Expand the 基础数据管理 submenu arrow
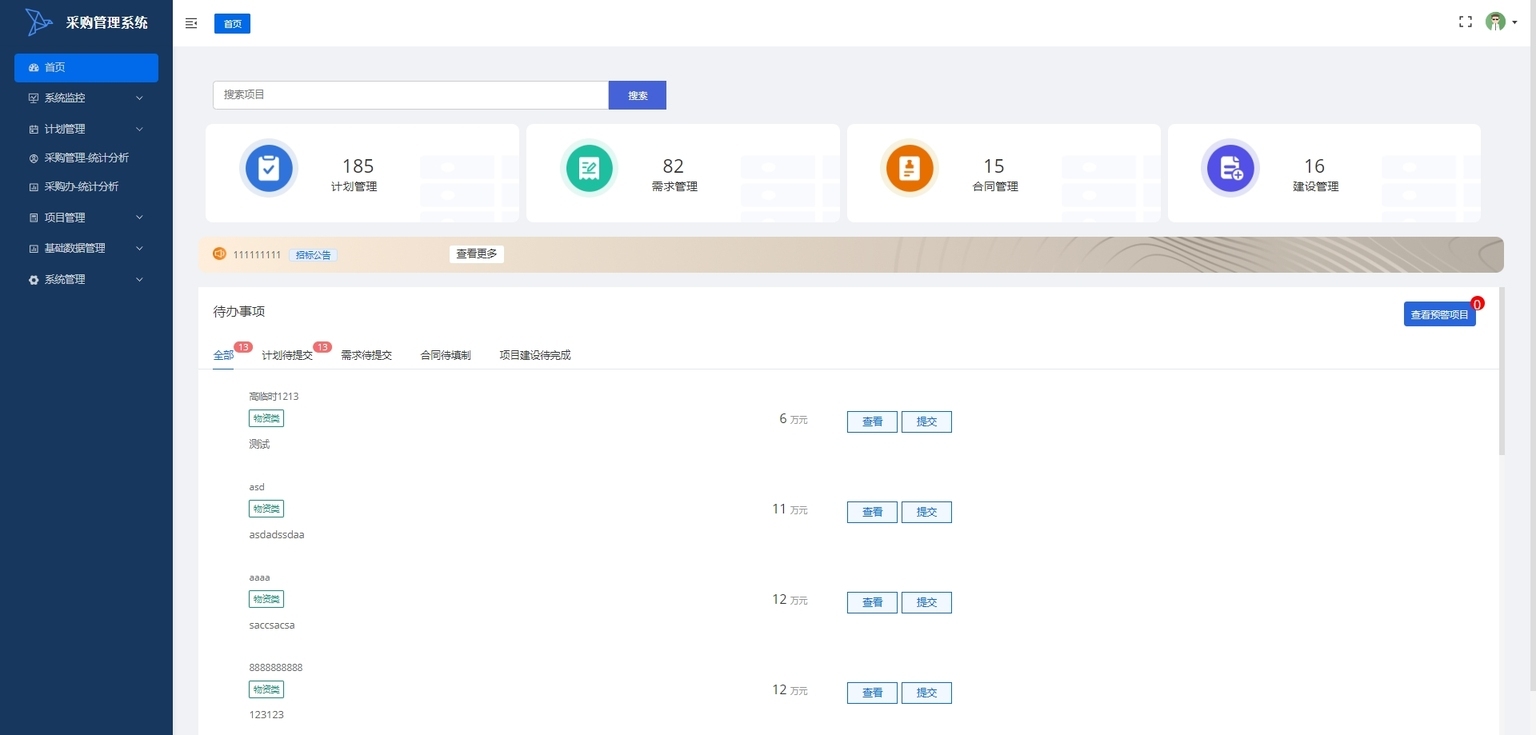The height and width of the screenshot is (735, 1536). pos(139,248)
